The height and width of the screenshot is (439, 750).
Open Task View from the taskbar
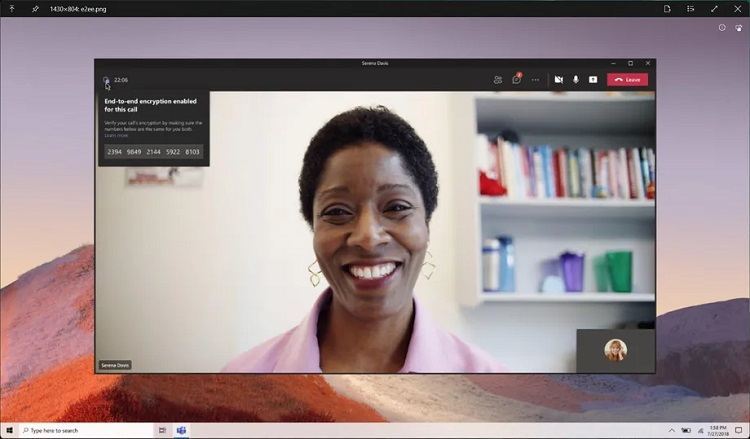pos(161,430)
